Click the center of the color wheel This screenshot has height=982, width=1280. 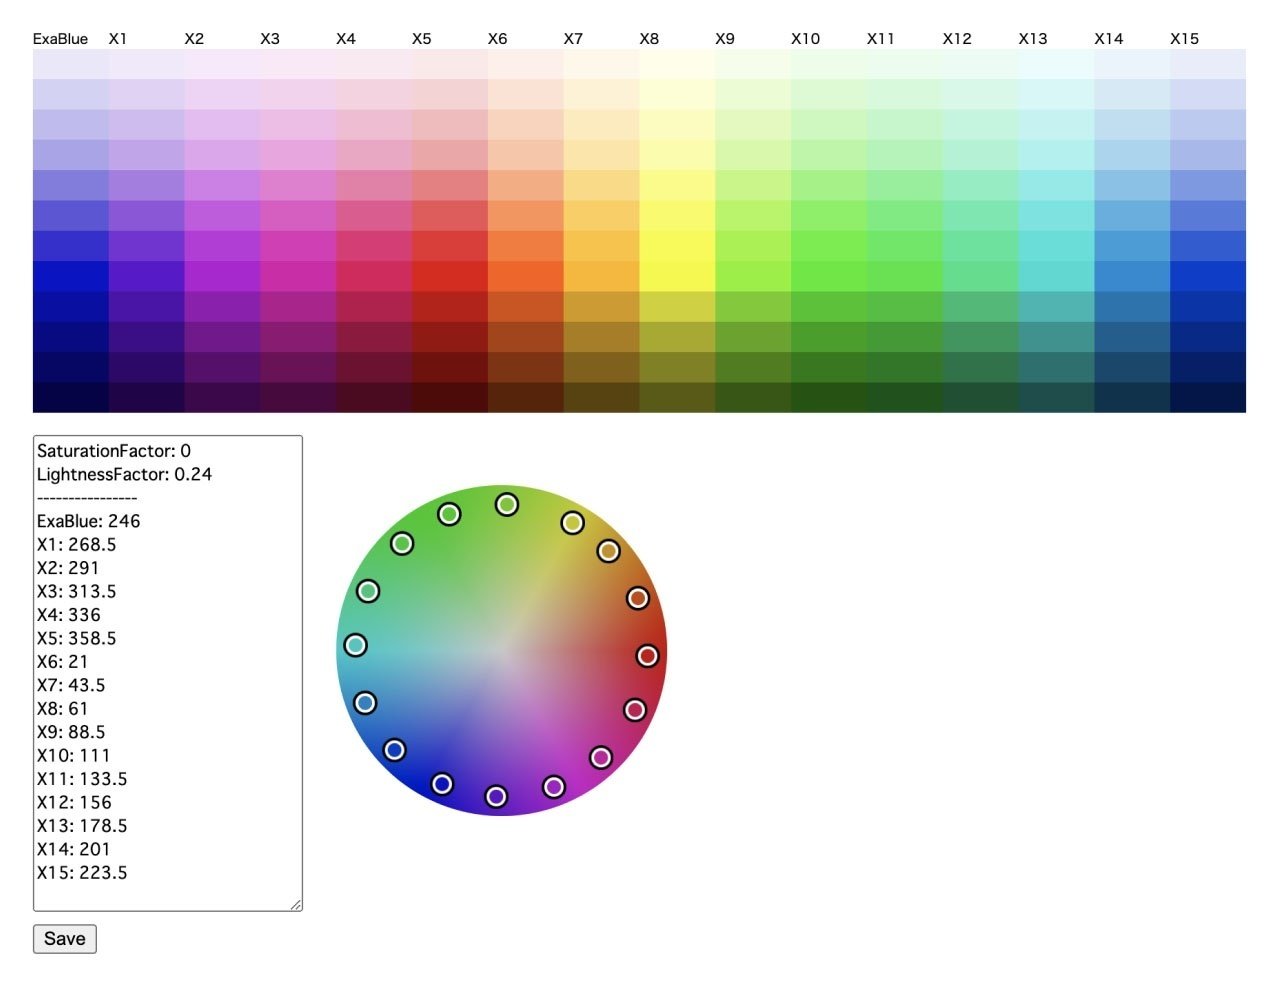click(501, 652)
